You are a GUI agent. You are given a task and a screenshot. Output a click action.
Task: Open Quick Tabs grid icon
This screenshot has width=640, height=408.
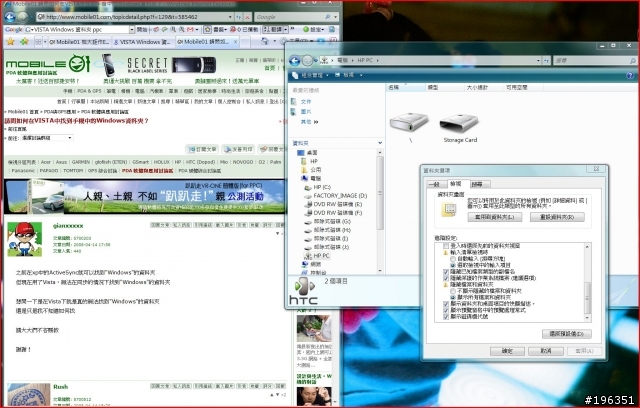point(38,42)
